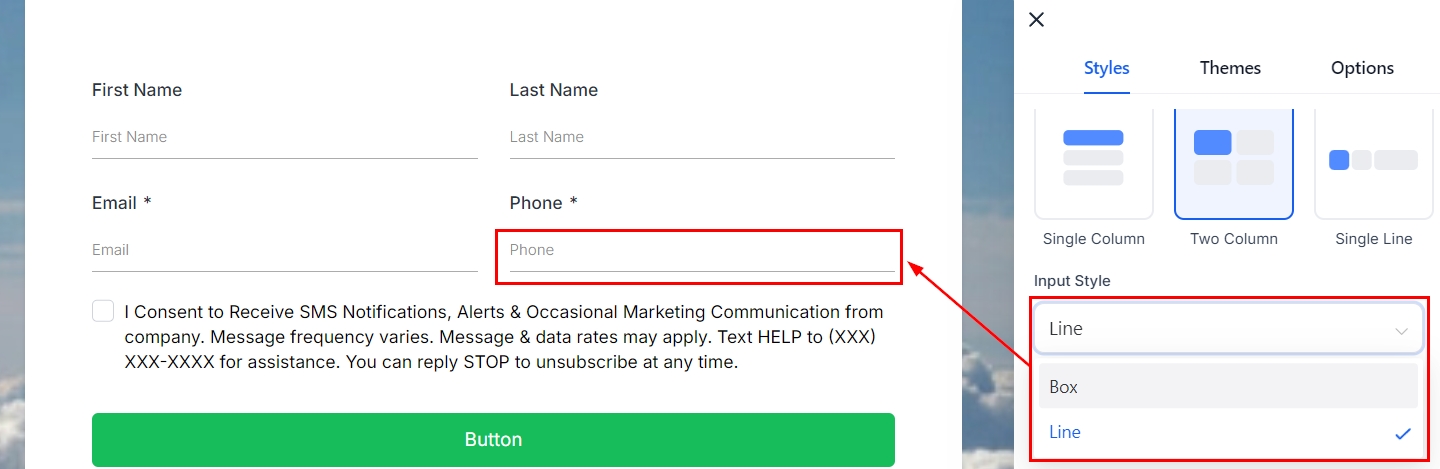
Task: Choose the Two Column layout icon
Action: (1233, 160)
